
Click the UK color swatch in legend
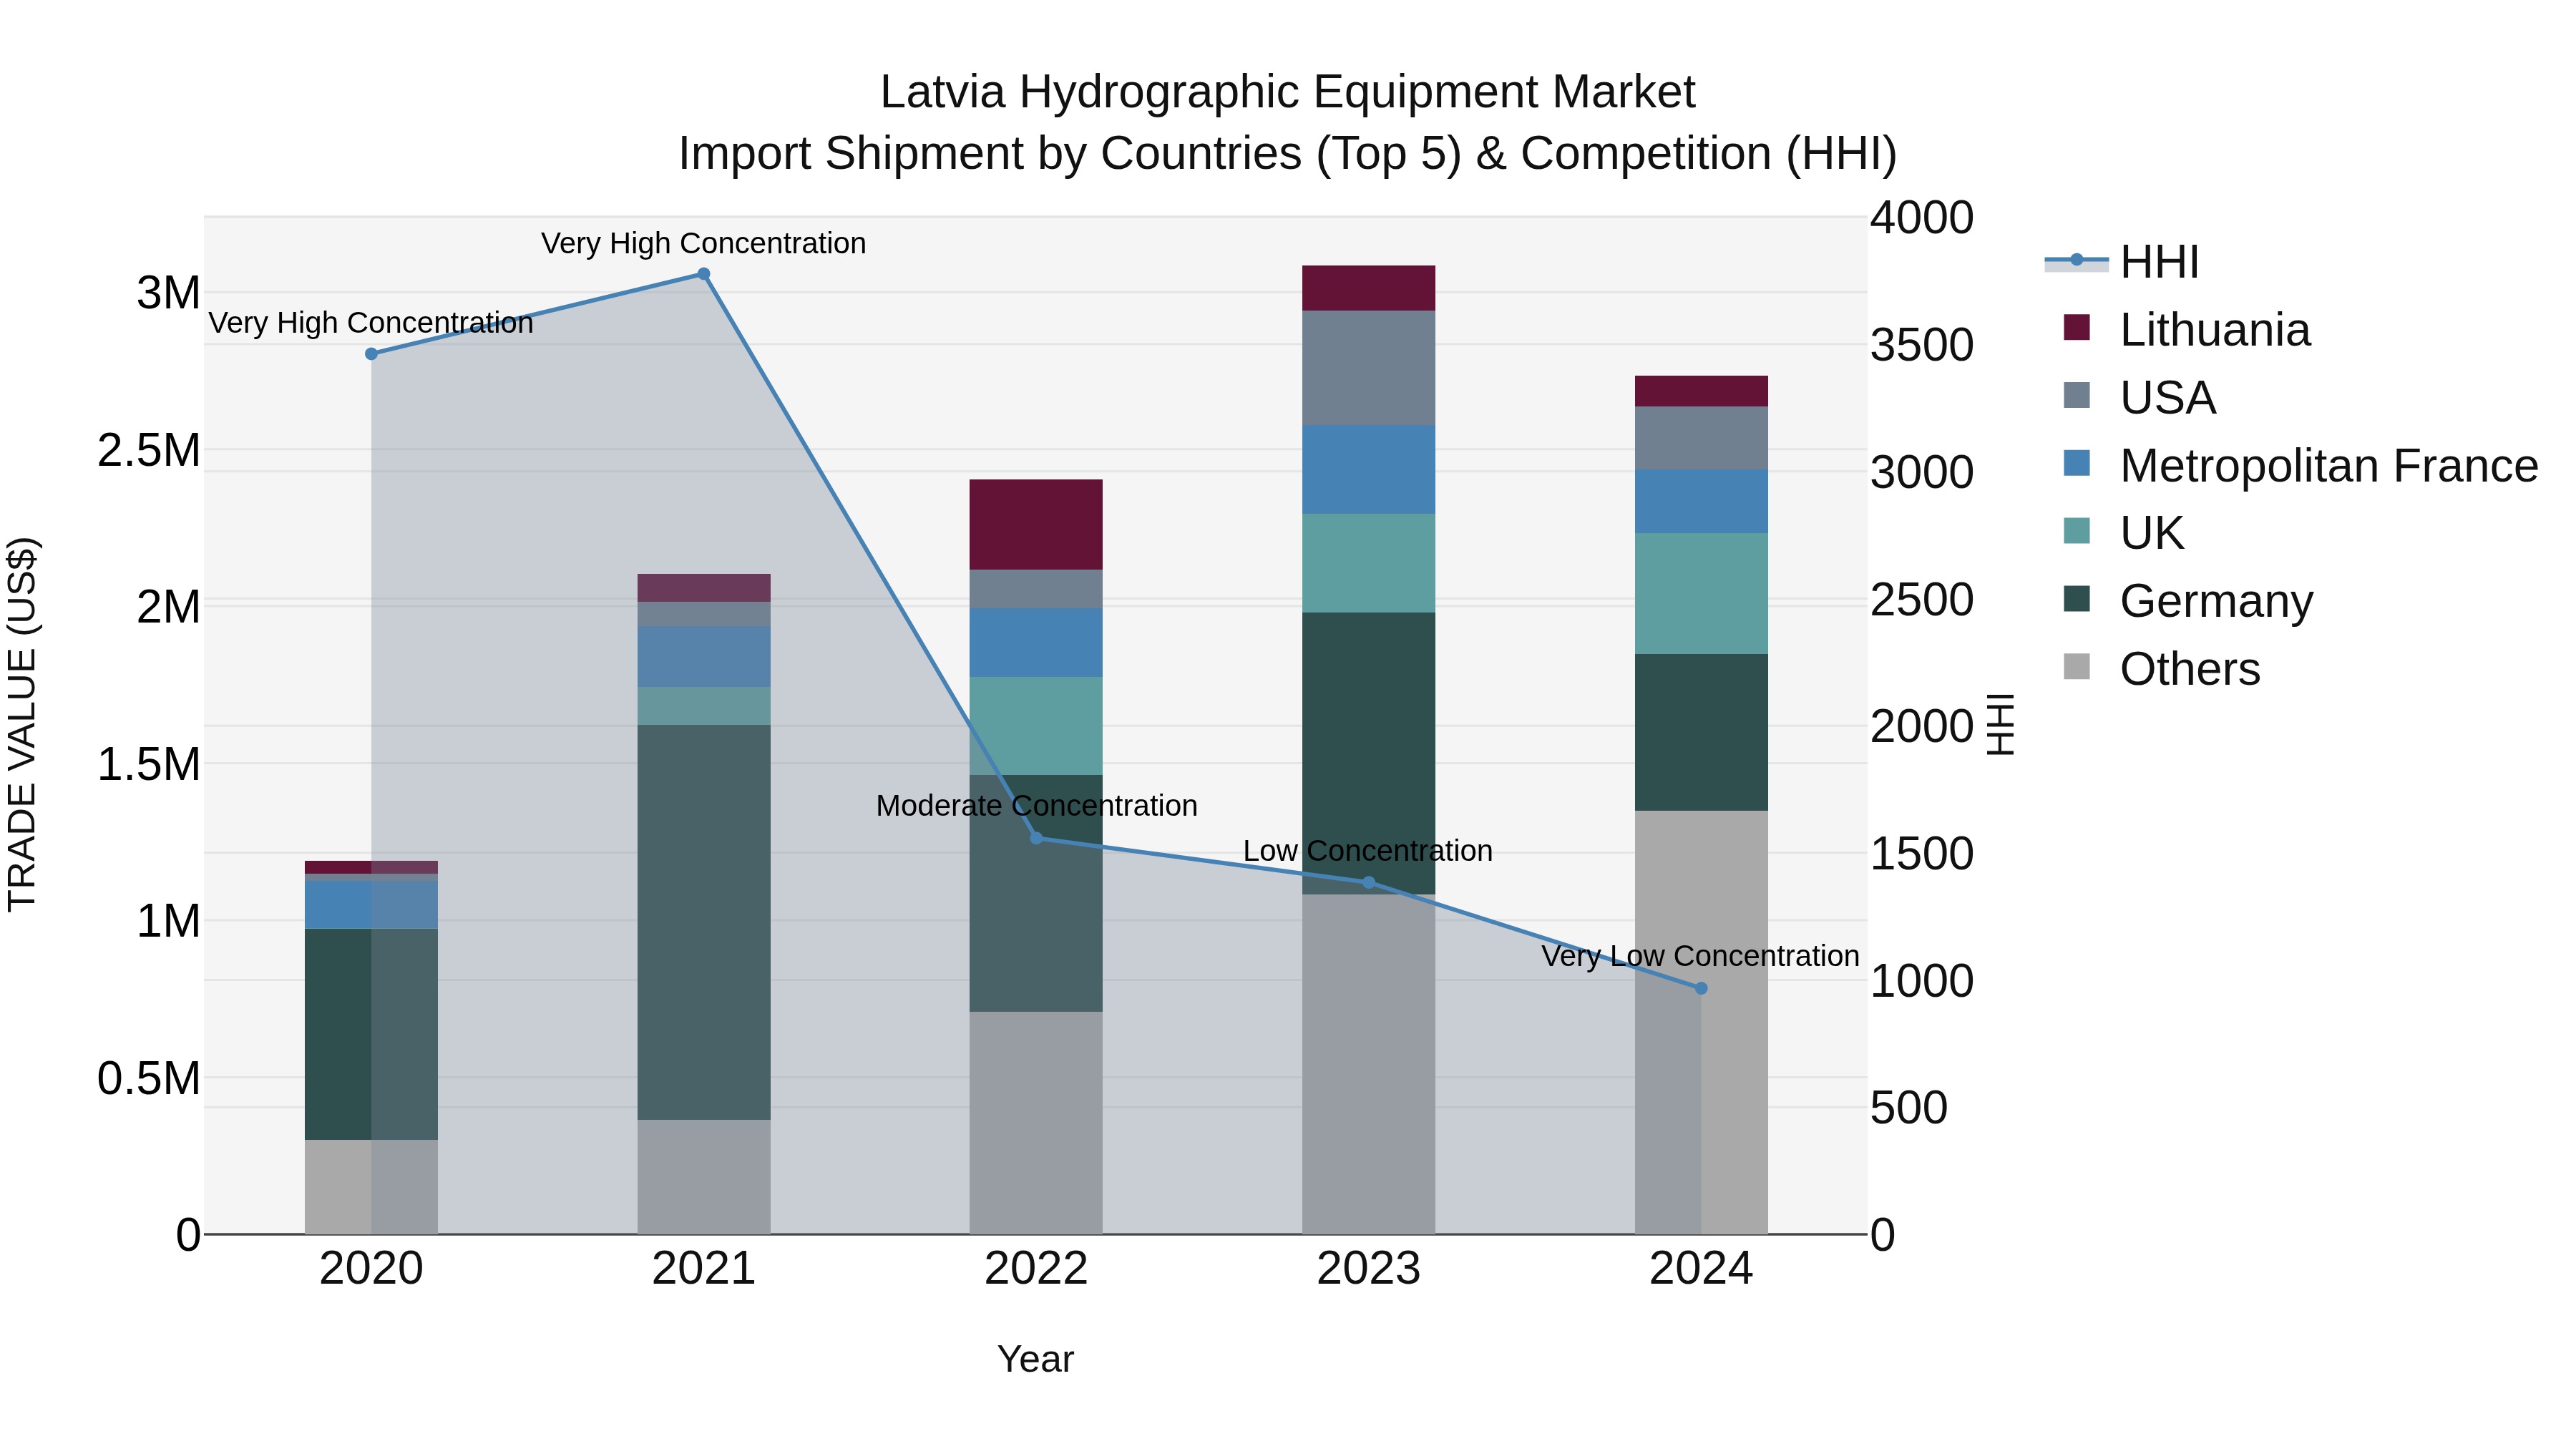click(x=2077, y=531)
